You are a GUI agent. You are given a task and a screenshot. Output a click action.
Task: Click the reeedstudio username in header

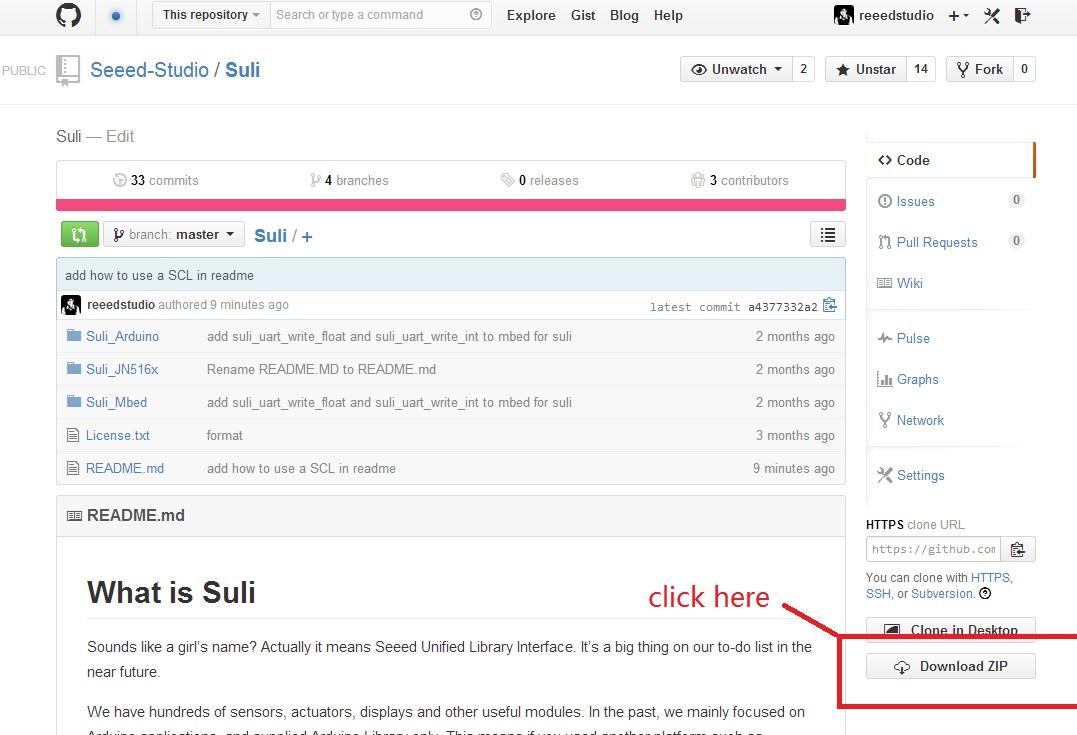(x=896, y=15)
